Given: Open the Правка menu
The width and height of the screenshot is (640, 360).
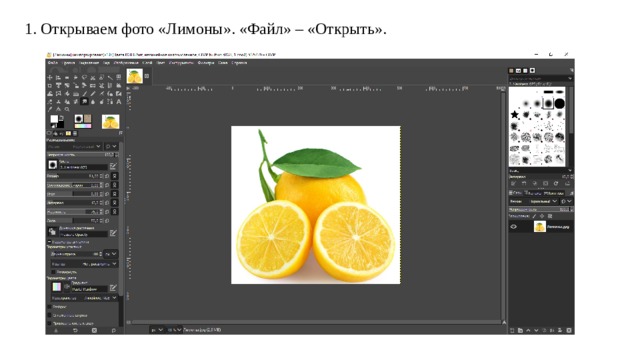Looking at the screenshot, I should (x=68, y=63).
